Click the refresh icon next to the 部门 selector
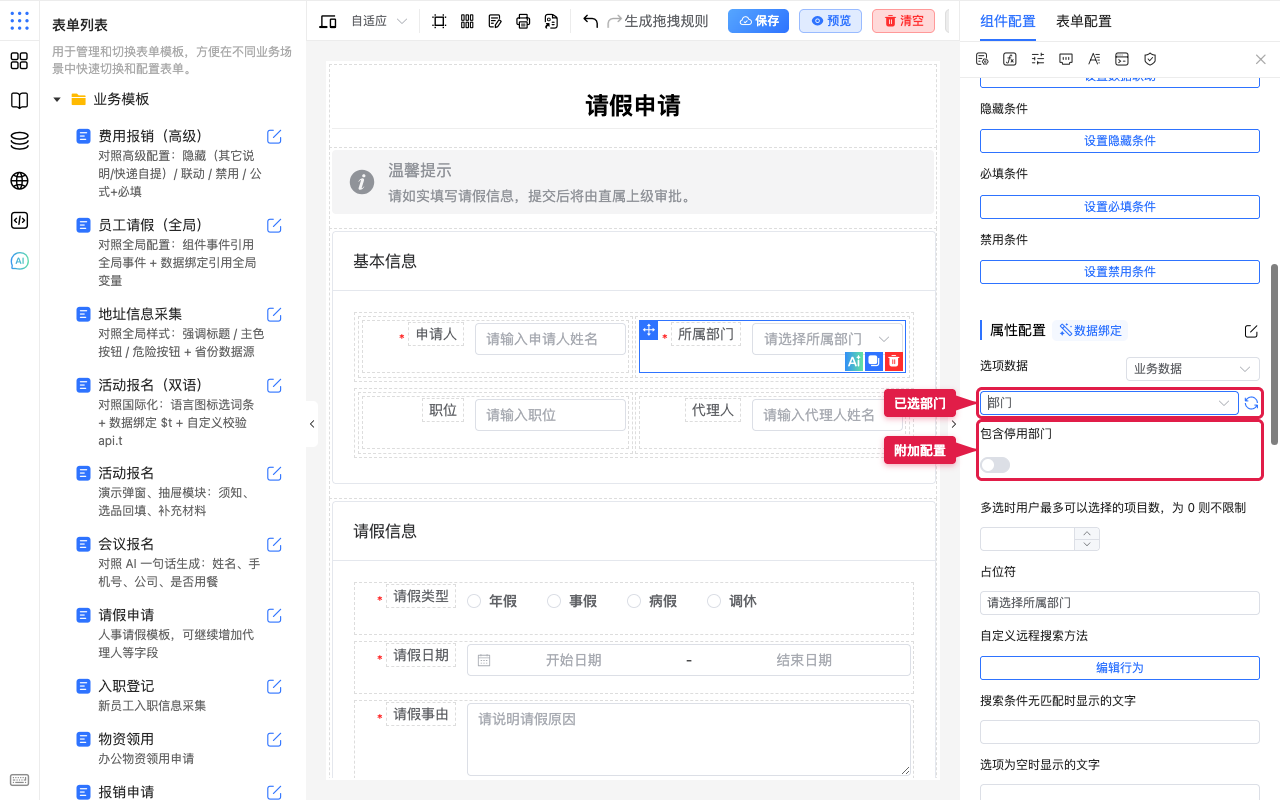This screenshot has height=800, width=1280. 1251,403
